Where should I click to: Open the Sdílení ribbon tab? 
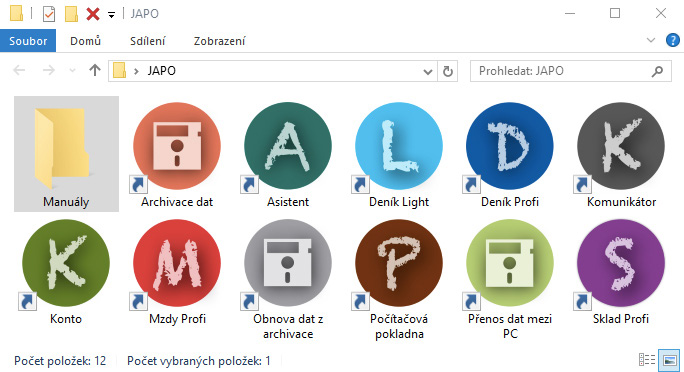coord(147,41)
